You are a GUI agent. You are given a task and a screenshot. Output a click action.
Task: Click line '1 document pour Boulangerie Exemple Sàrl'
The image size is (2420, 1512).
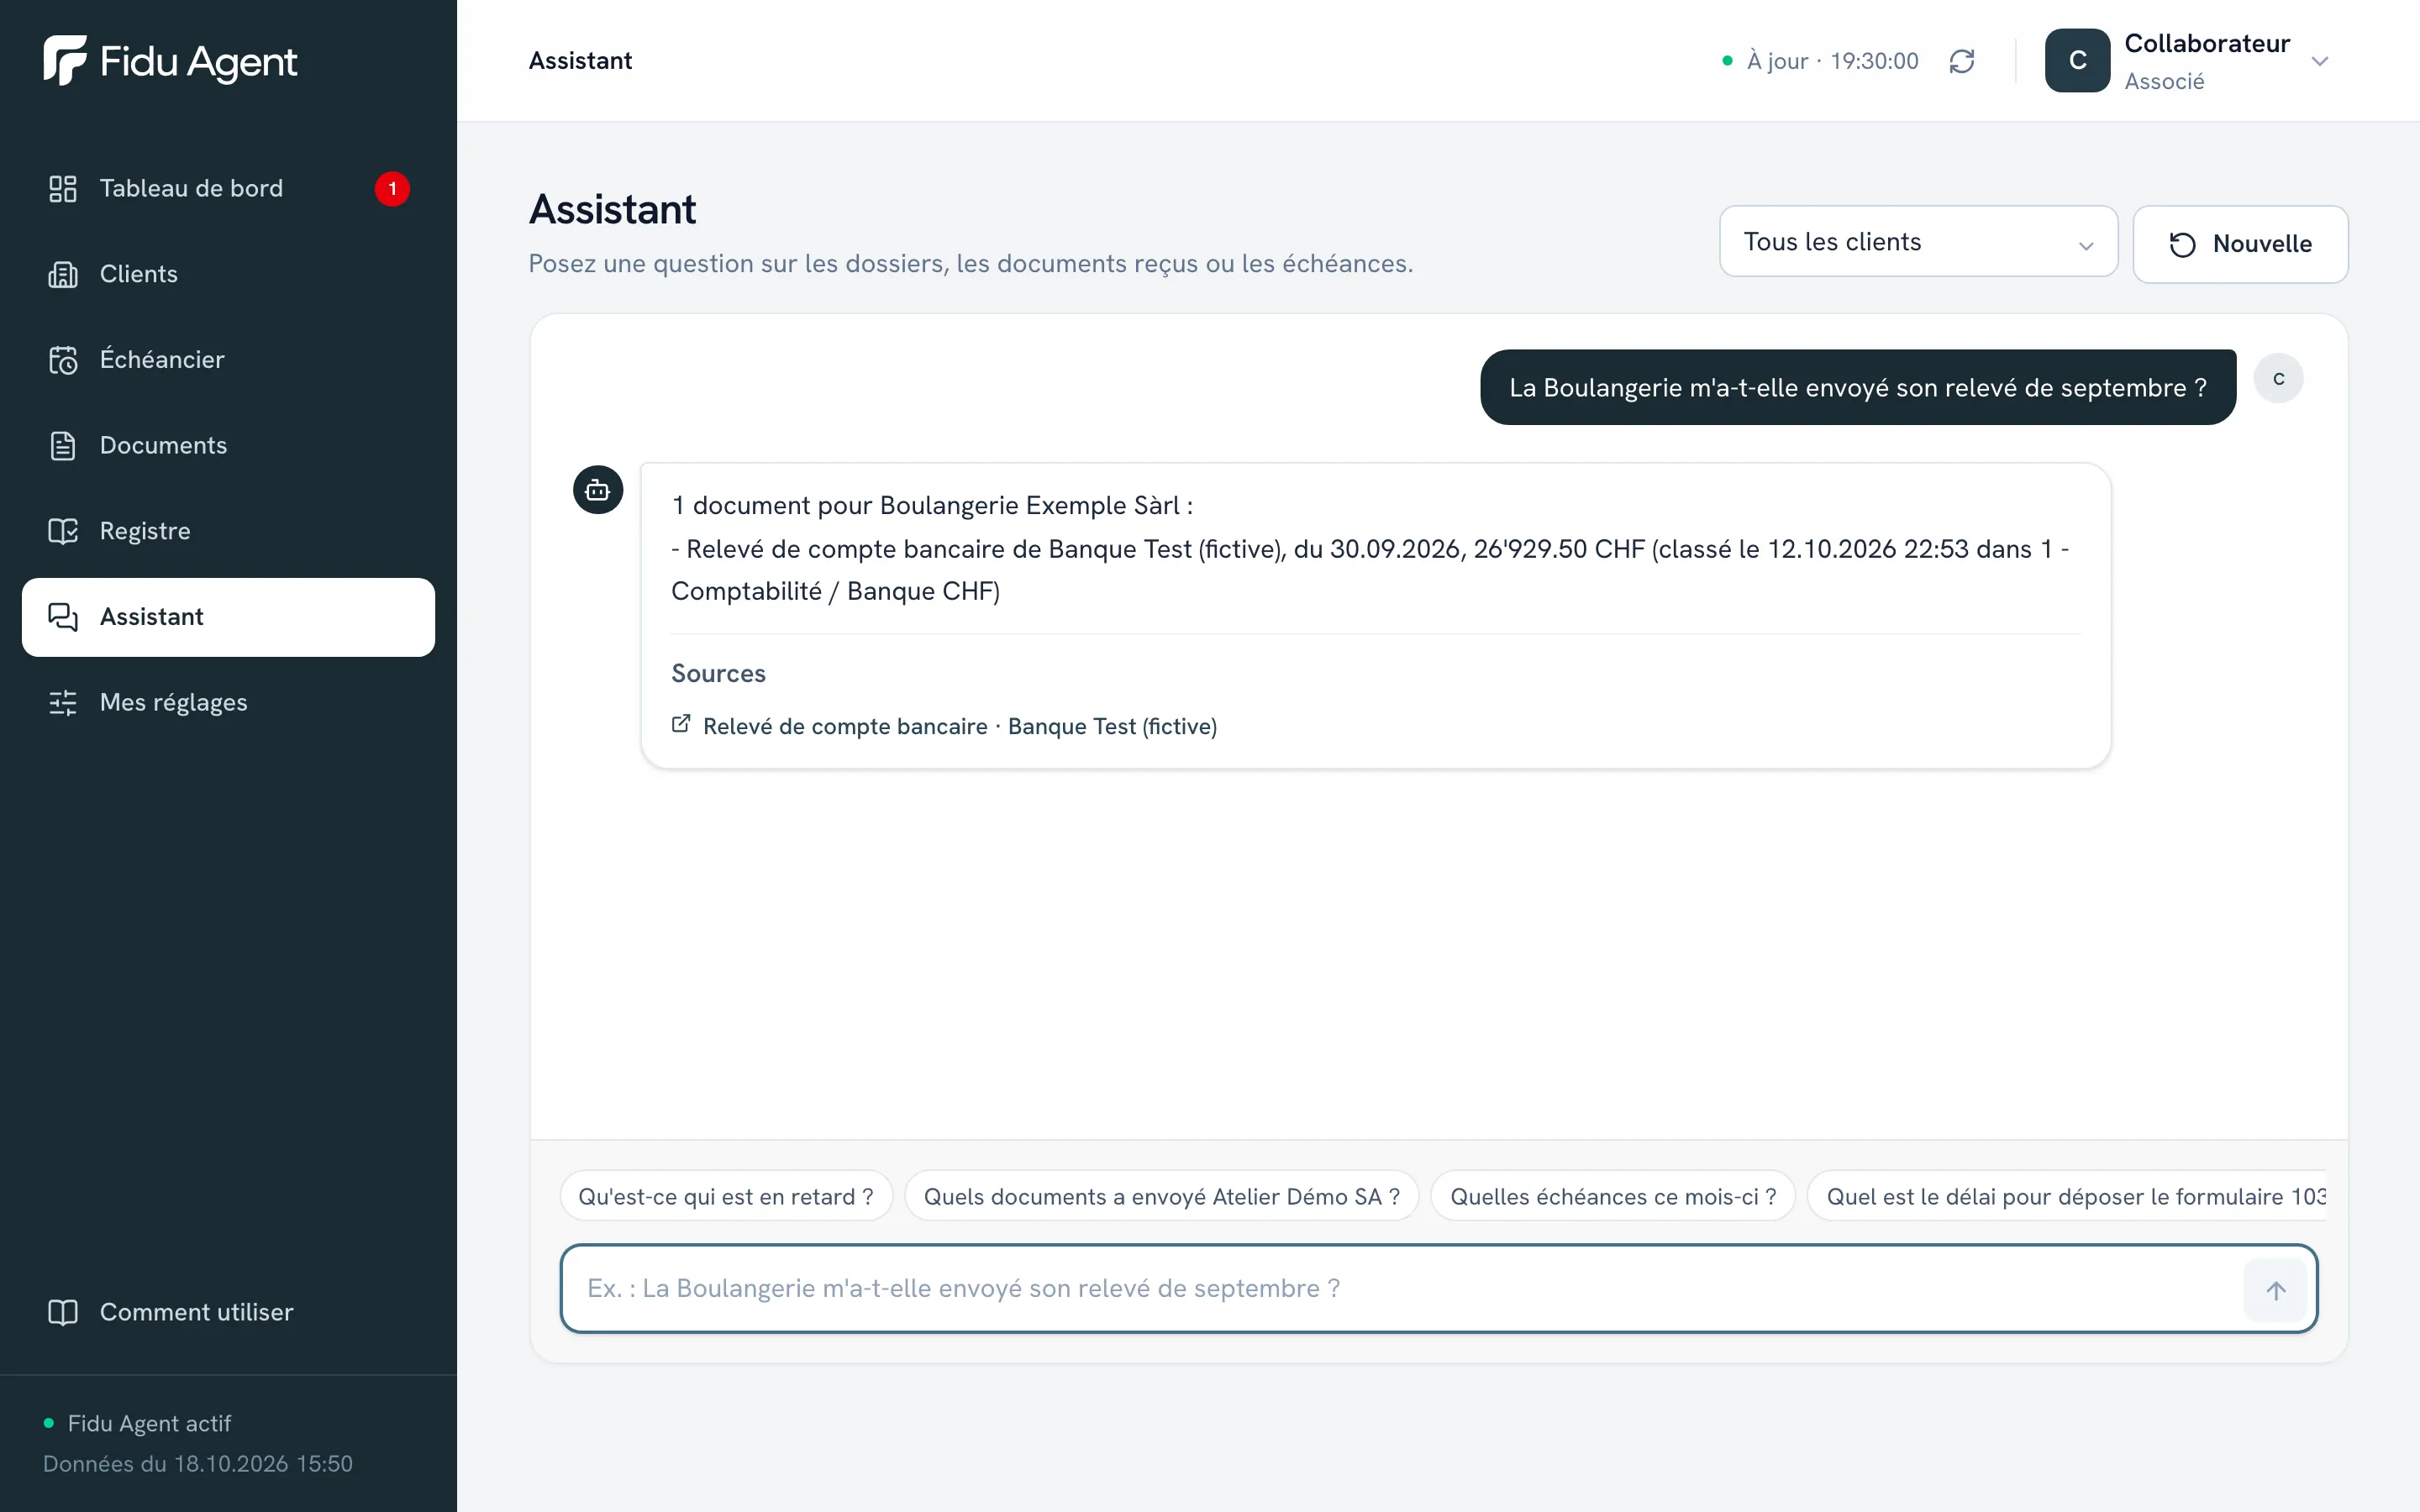point(932,506)
